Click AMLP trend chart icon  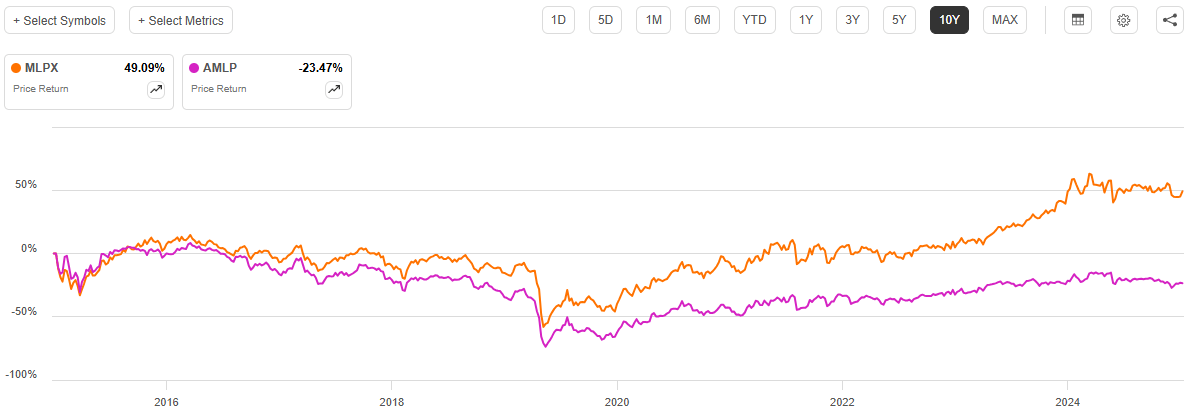point(334,90)
